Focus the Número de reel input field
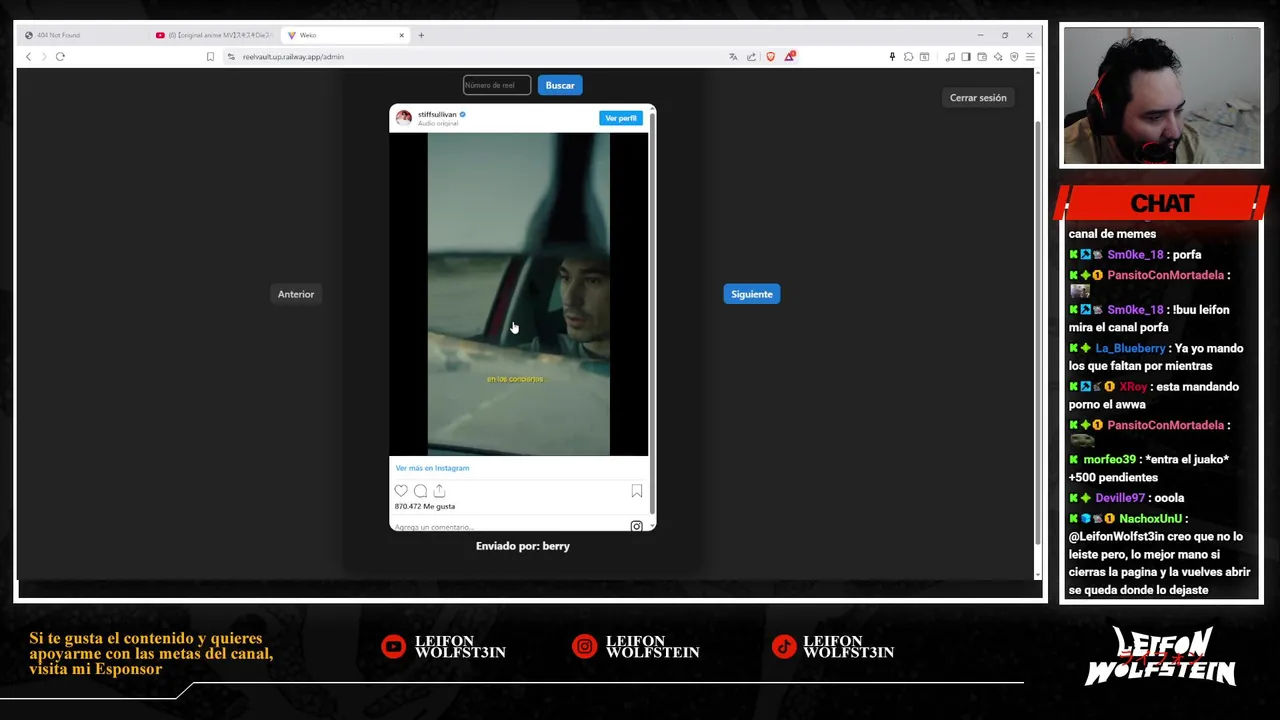This screenshot has width=1280, height=720. point(497,85)
